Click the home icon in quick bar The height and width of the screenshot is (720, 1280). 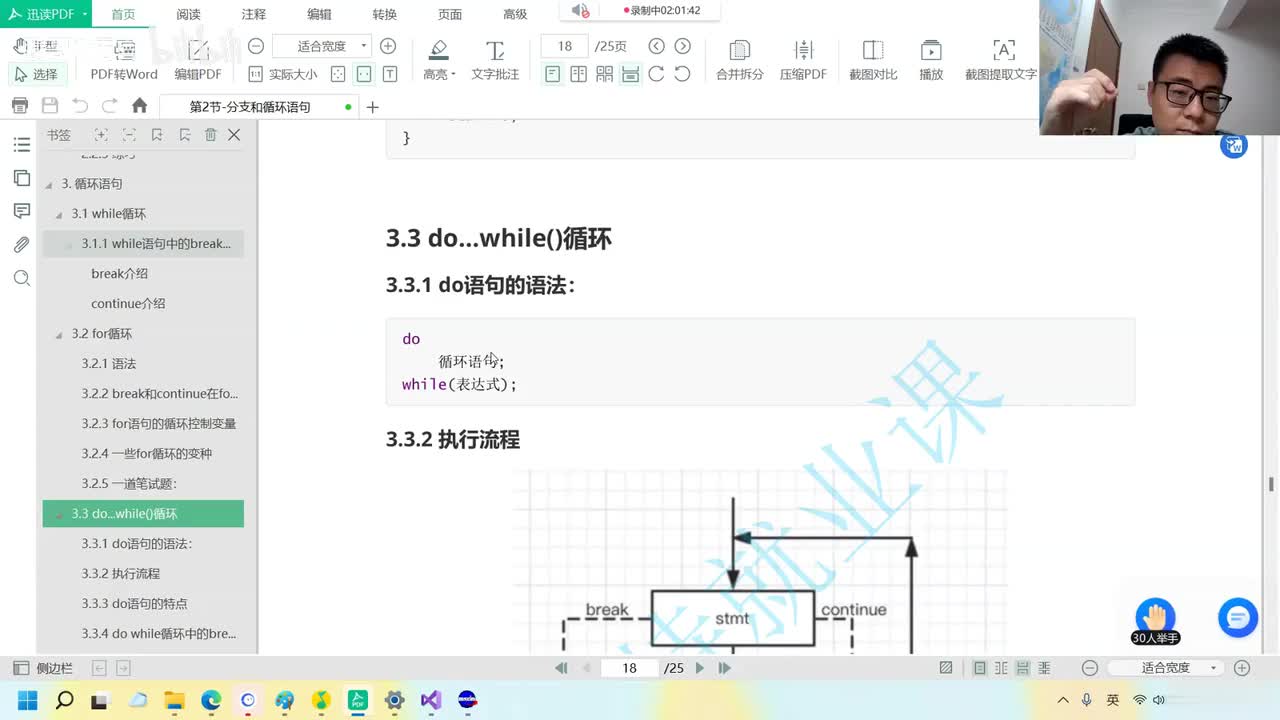(x=140, y=106)
